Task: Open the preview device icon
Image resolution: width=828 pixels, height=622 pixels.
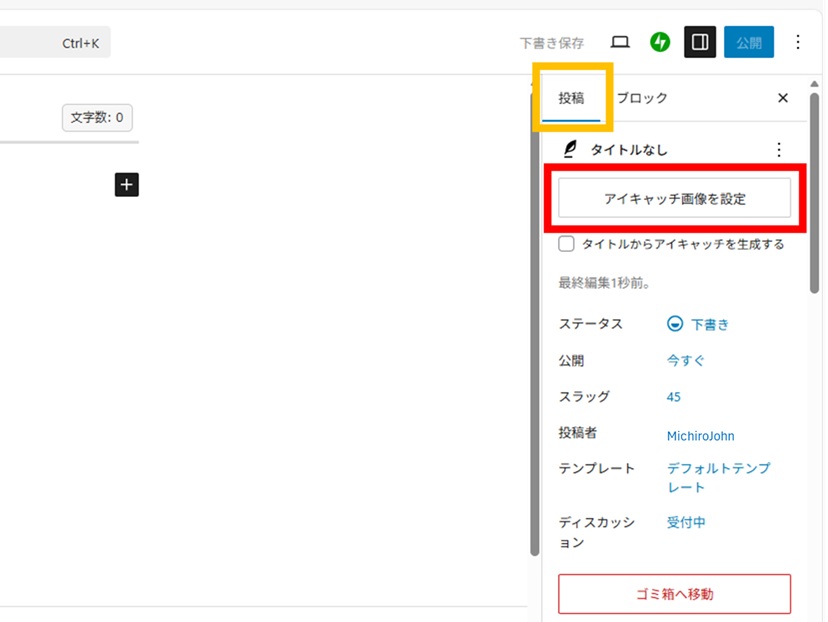Action: point(620,42)
